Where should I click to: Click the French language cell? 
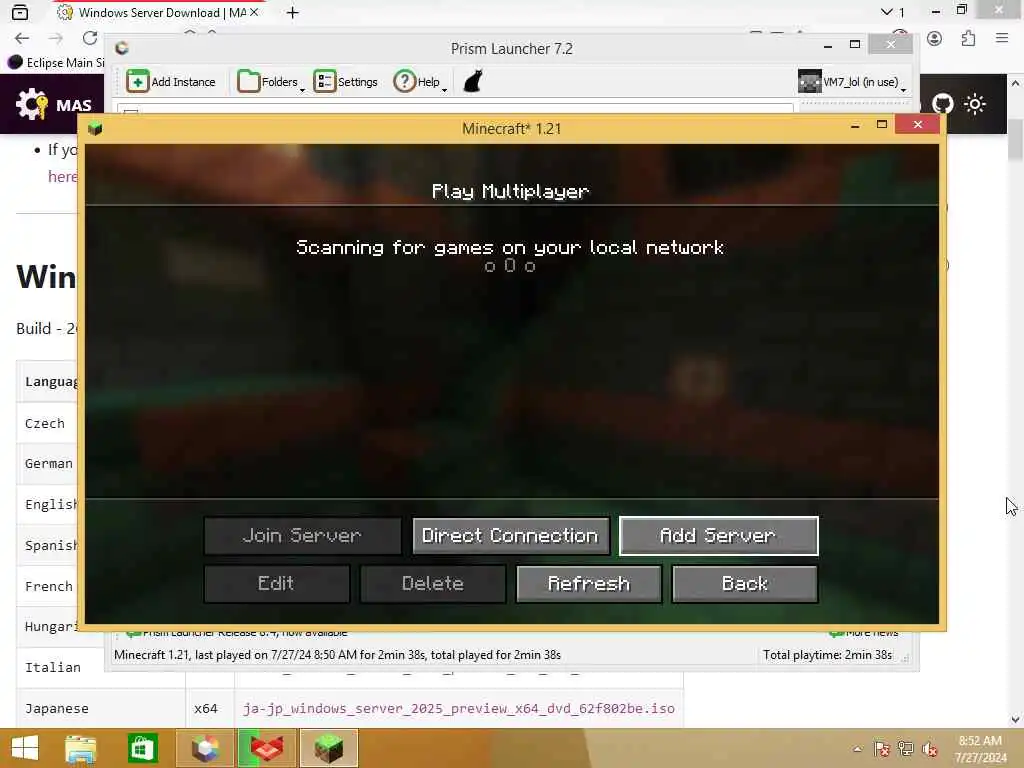pos(49,586)
